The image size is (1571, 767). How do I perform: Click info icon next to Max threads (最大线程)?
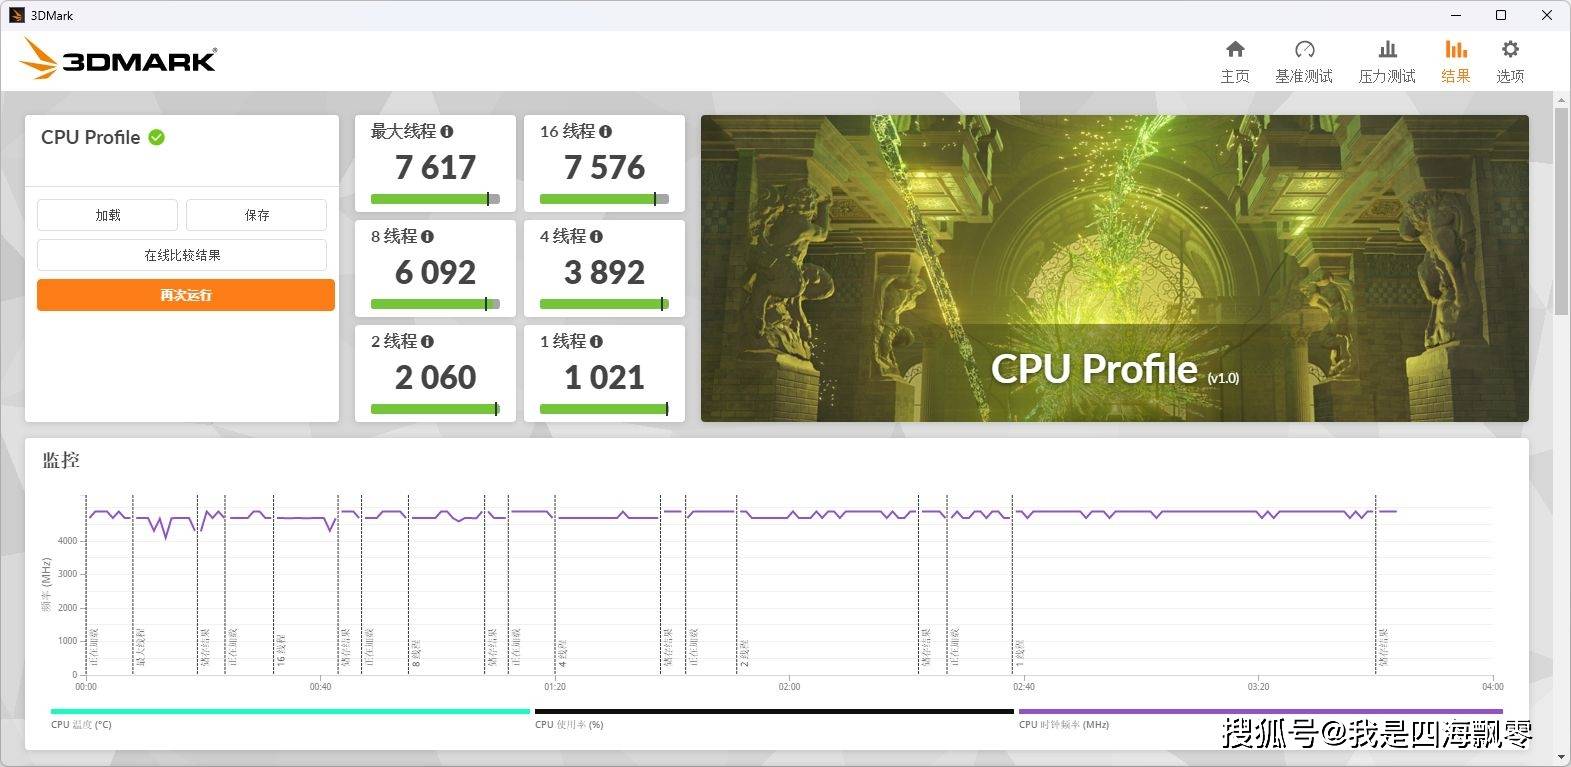[x=447, y=131]
